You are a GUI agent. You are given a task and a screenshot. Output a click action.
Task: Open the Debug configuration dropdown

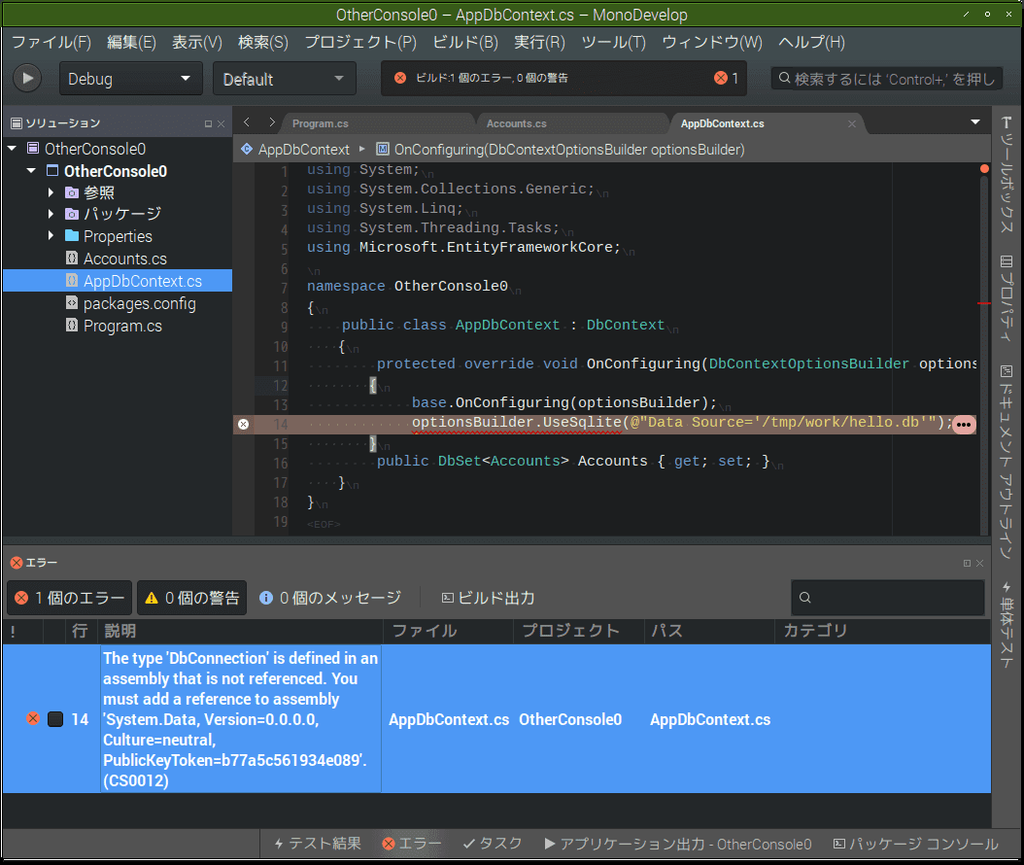tap(130, 78)
